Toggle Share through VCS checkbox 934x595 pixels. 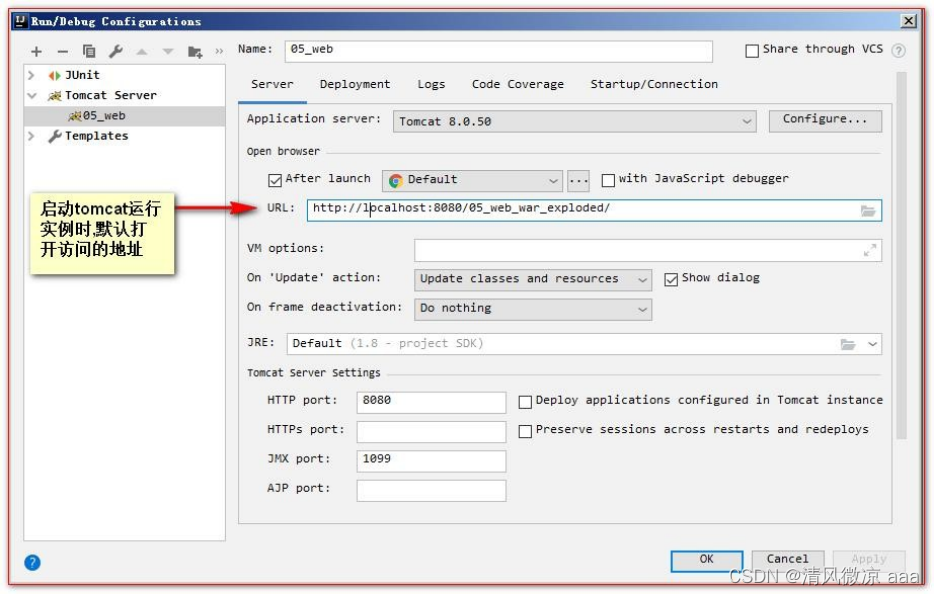click(x=752, y=51)
